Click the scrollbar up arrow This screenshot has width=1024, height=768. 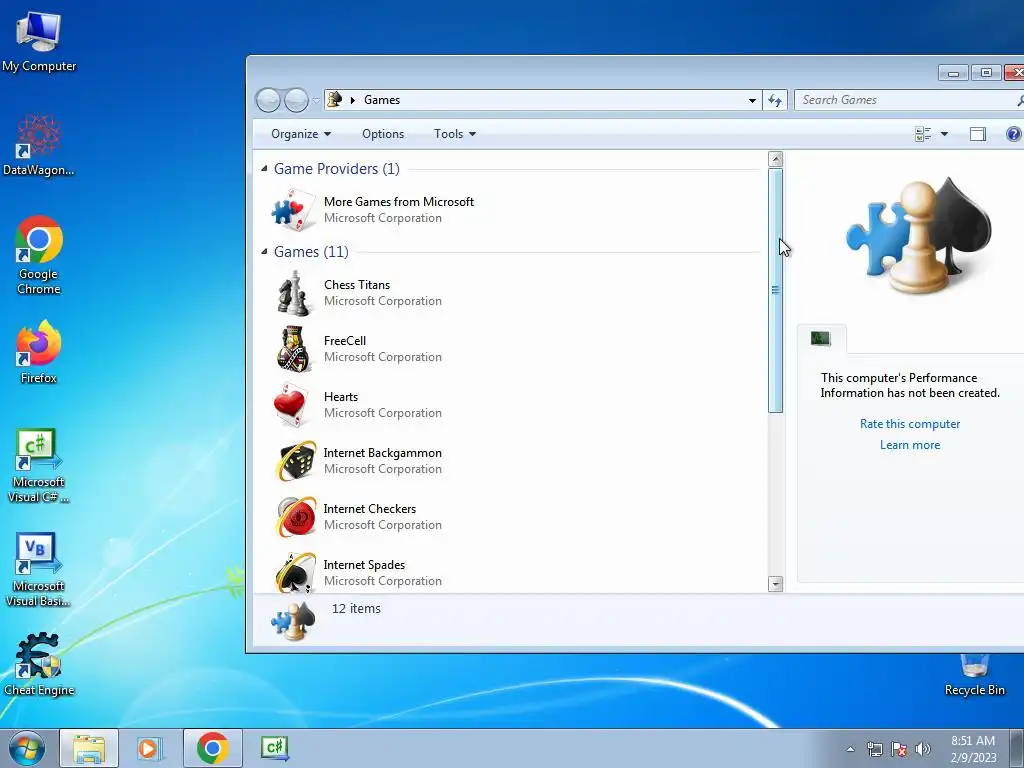pos(775,159)
